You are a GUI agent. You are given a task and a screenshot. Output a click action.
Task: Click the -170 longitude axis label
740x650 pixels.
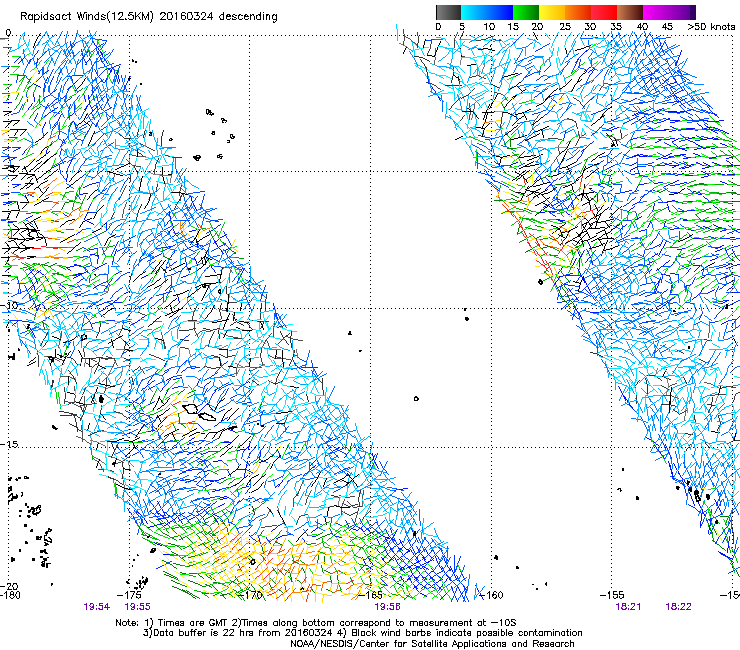pyautogui.click(x=251, y=595)
